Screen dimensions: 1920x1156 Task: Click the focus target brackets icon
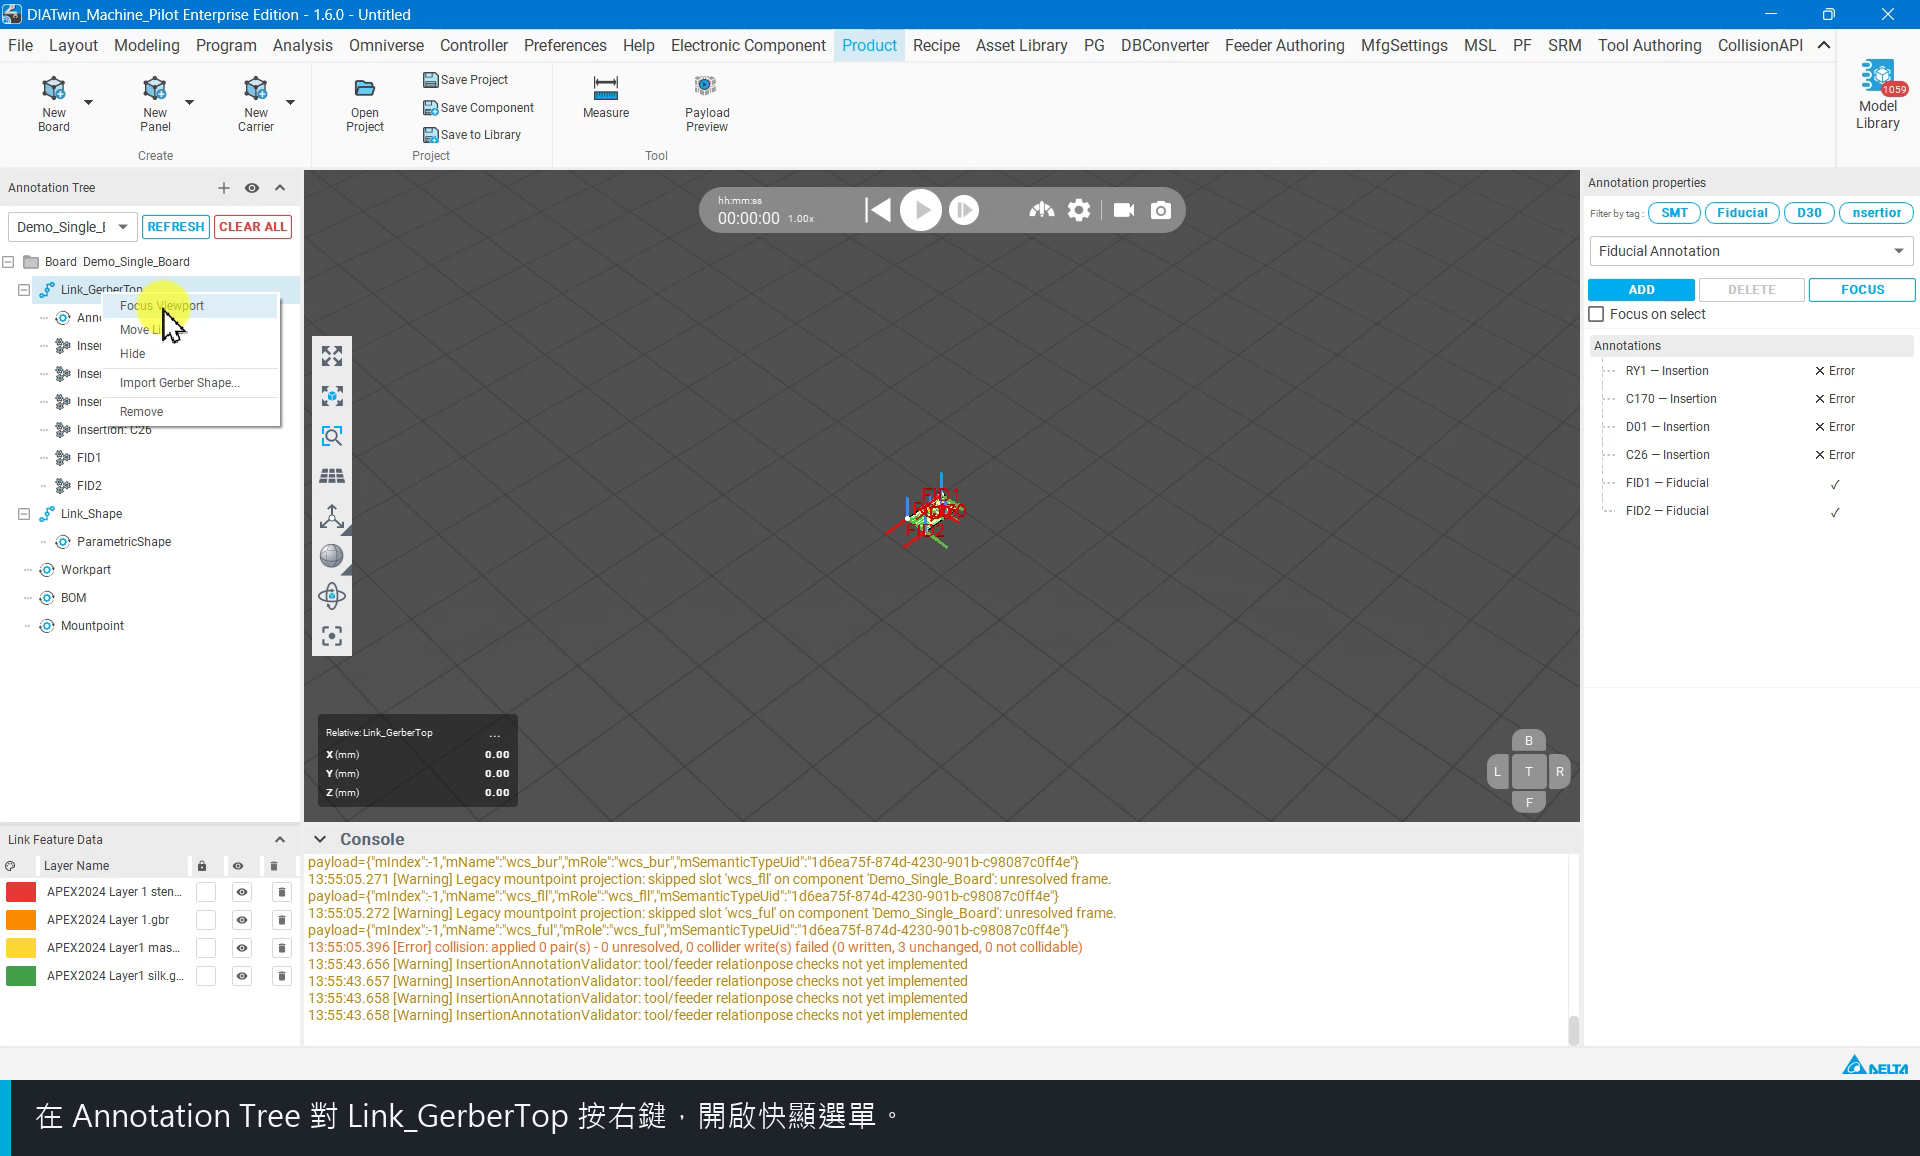click(332, 636)
